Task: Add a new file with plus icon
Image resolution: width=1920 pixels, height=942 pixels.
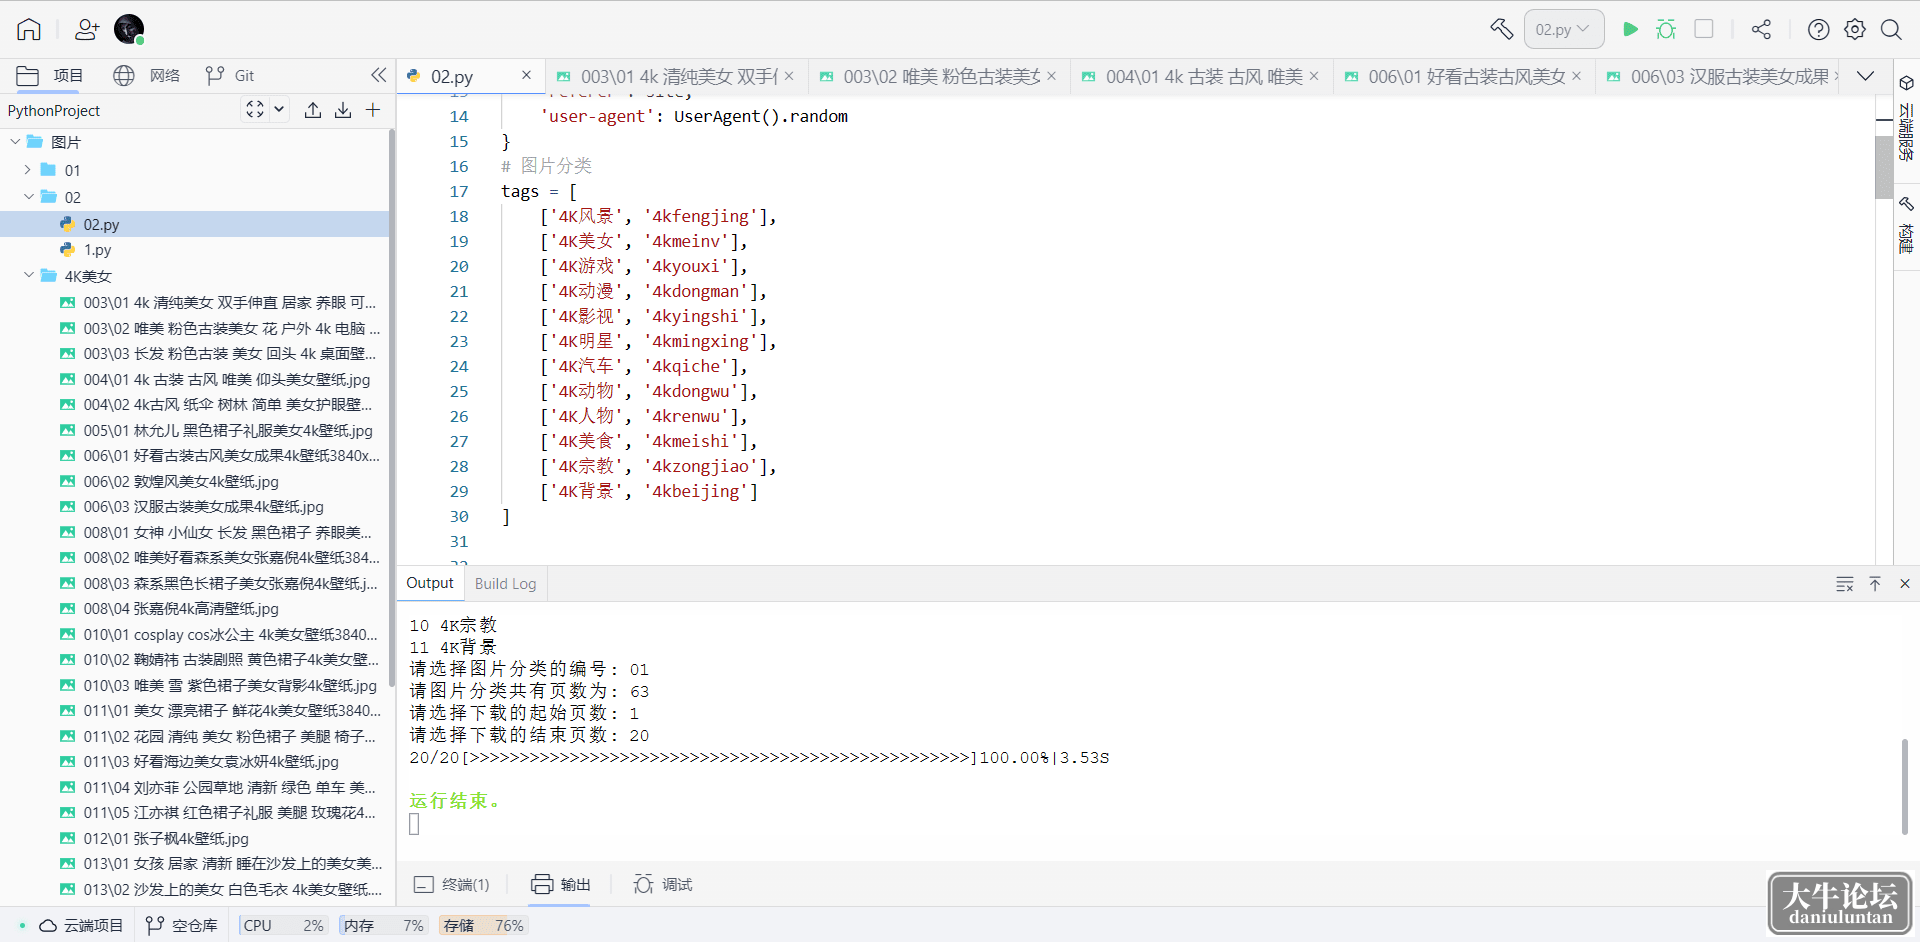Action: pyautogui.click(x=373, y=110)
